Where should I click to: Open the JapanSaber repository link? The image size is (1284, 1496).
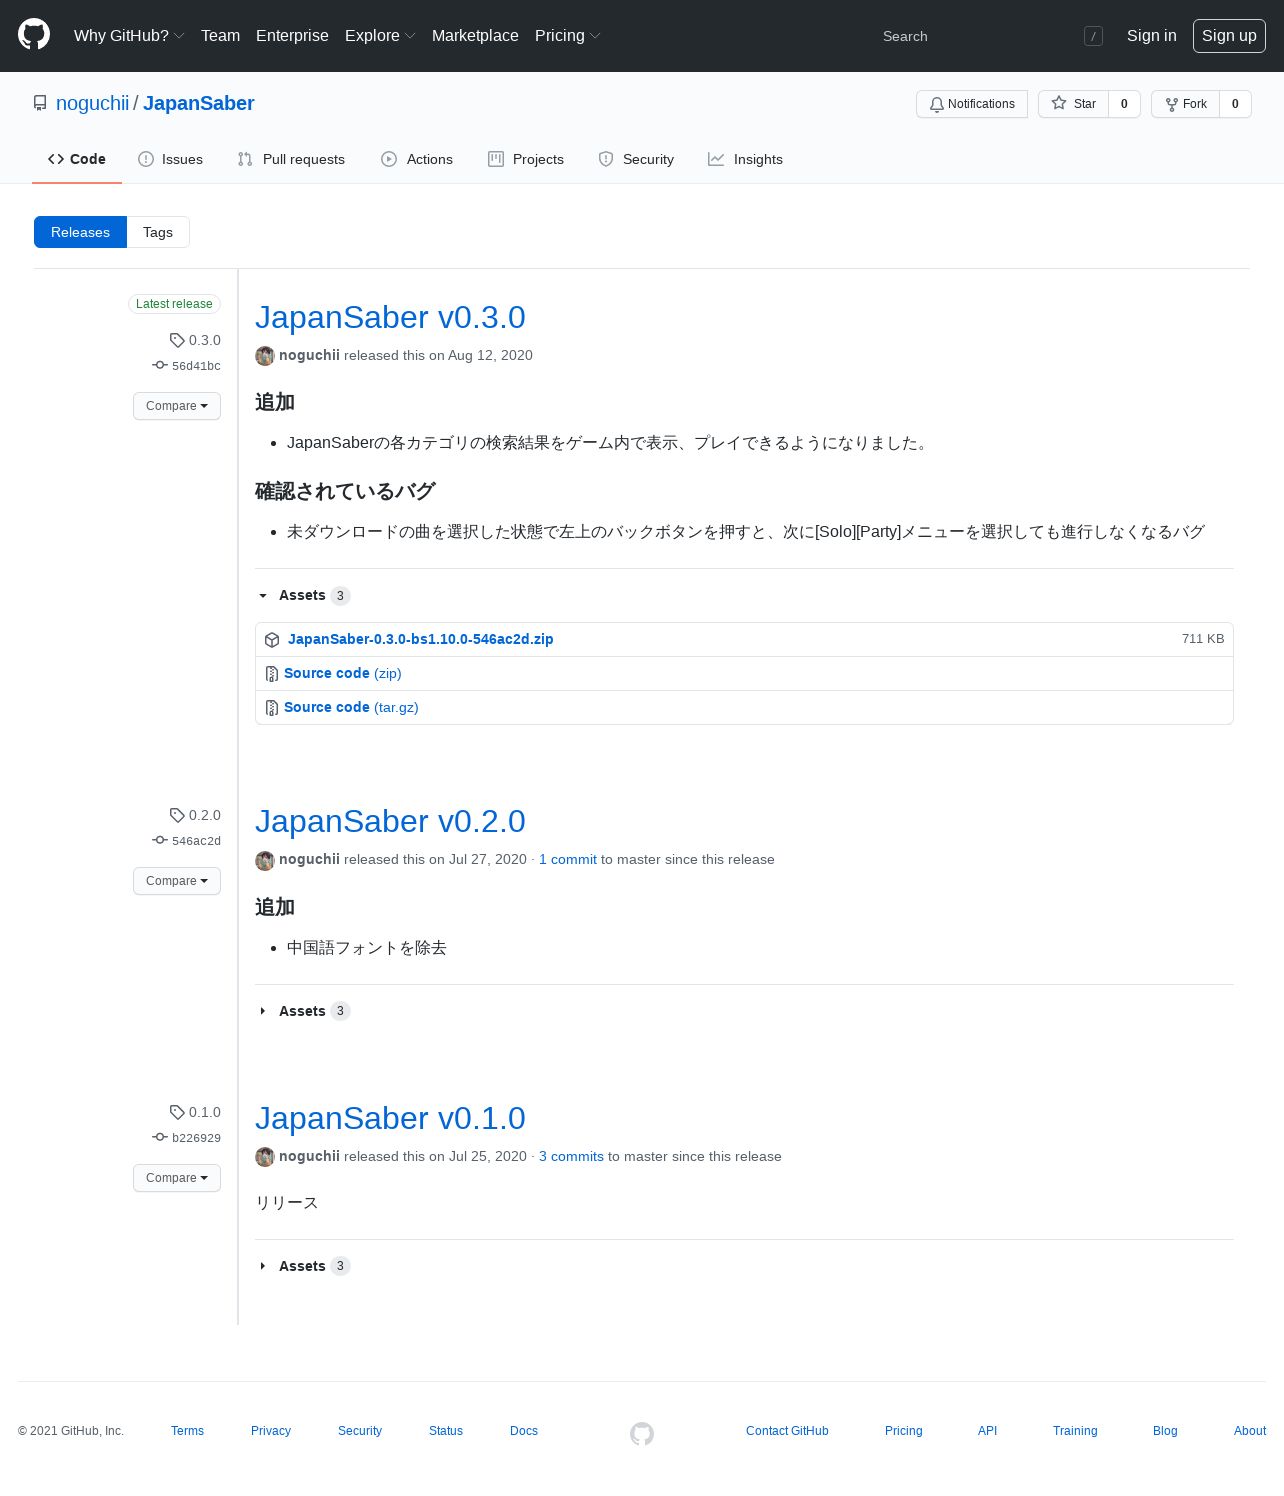point(199,103)
